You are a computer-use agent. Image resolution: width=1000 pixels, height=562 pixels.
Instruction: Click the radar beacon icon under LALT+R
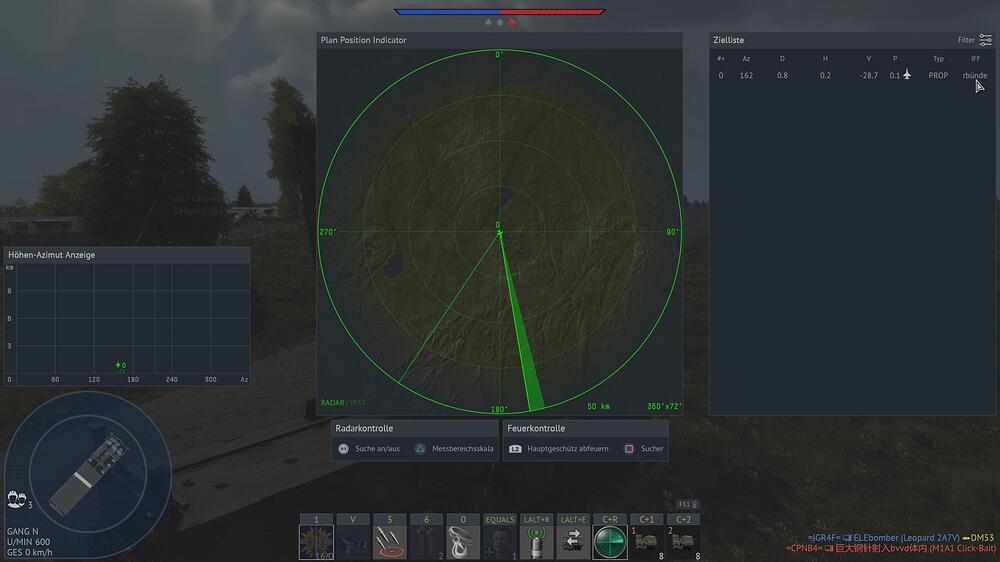pyautogui.click(x=536, y=541)
